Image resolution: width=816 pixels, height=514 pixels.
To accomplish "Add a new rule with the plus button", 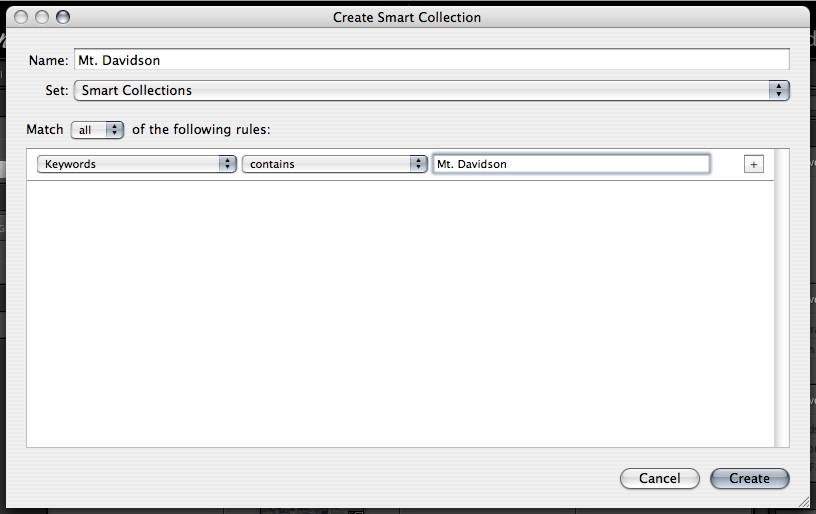I will click(754, 164).
